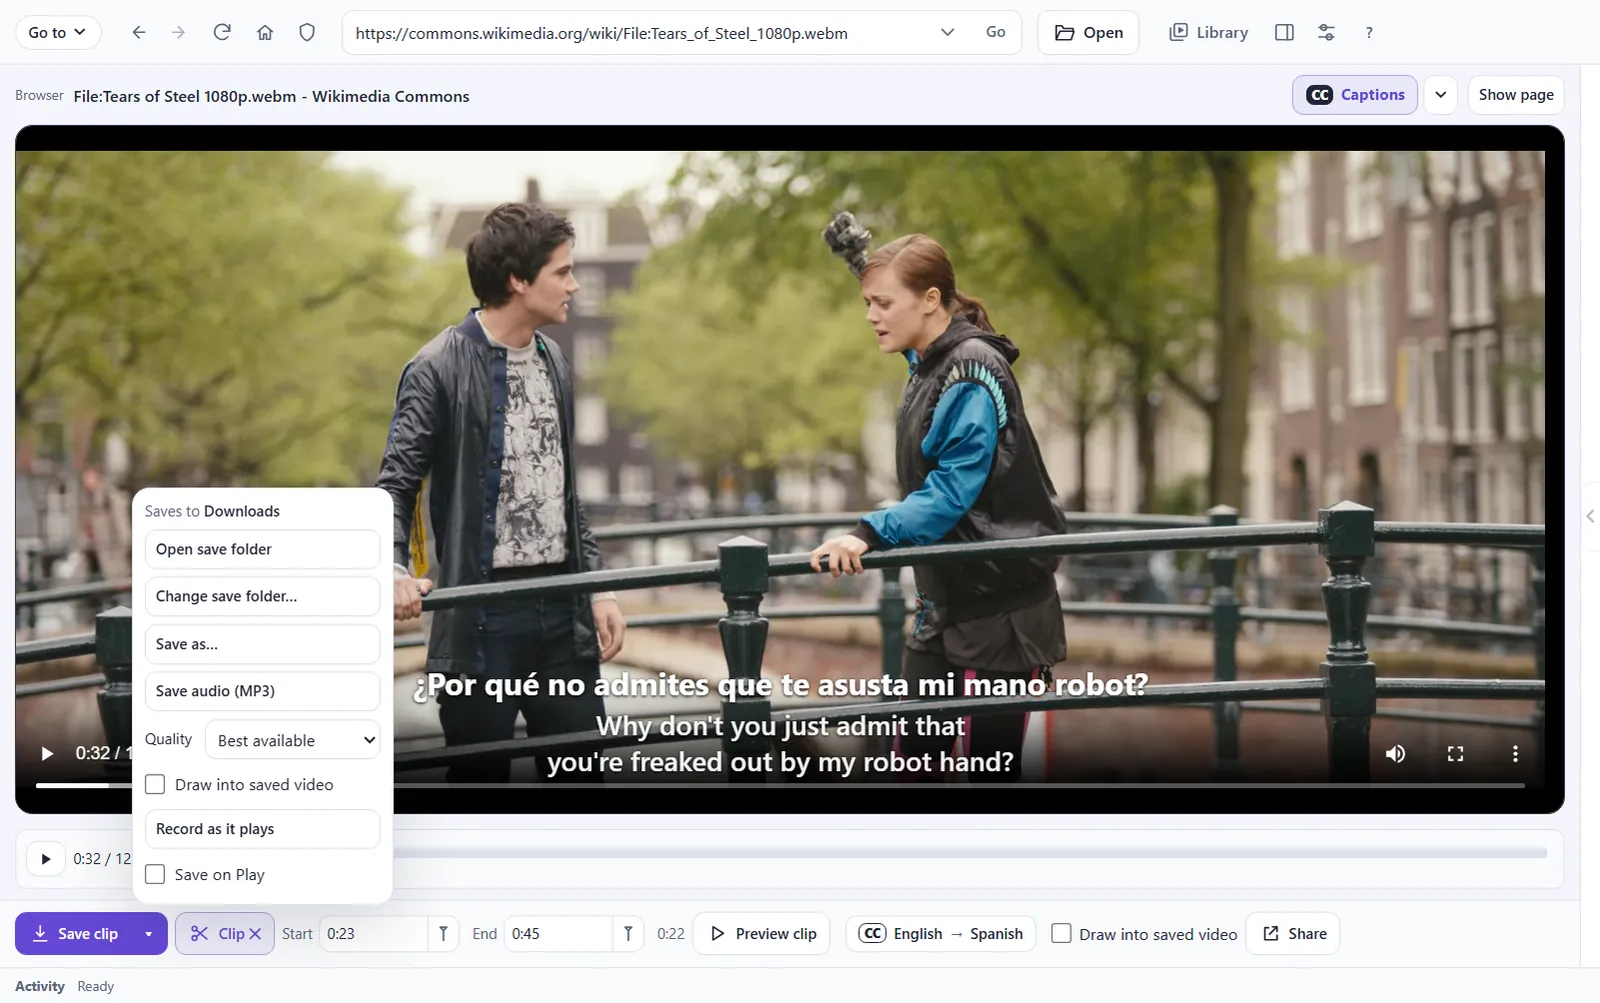This screenshot has height=1003, width=1600.
Task: Change caption languages English to Spanish
Action: [941, 933]
